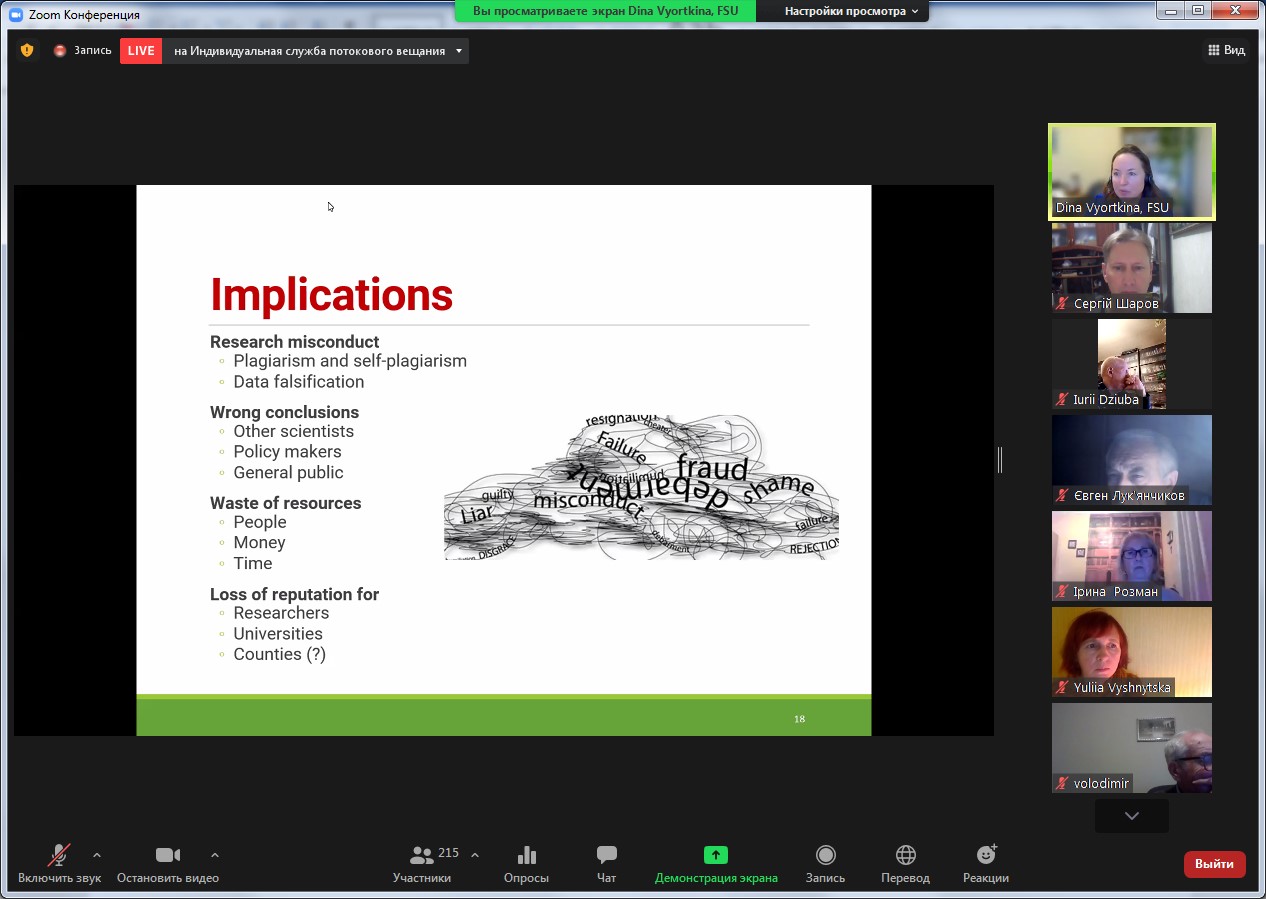Select Dina Vyortkina's video thumbnail

point(1131,171)
